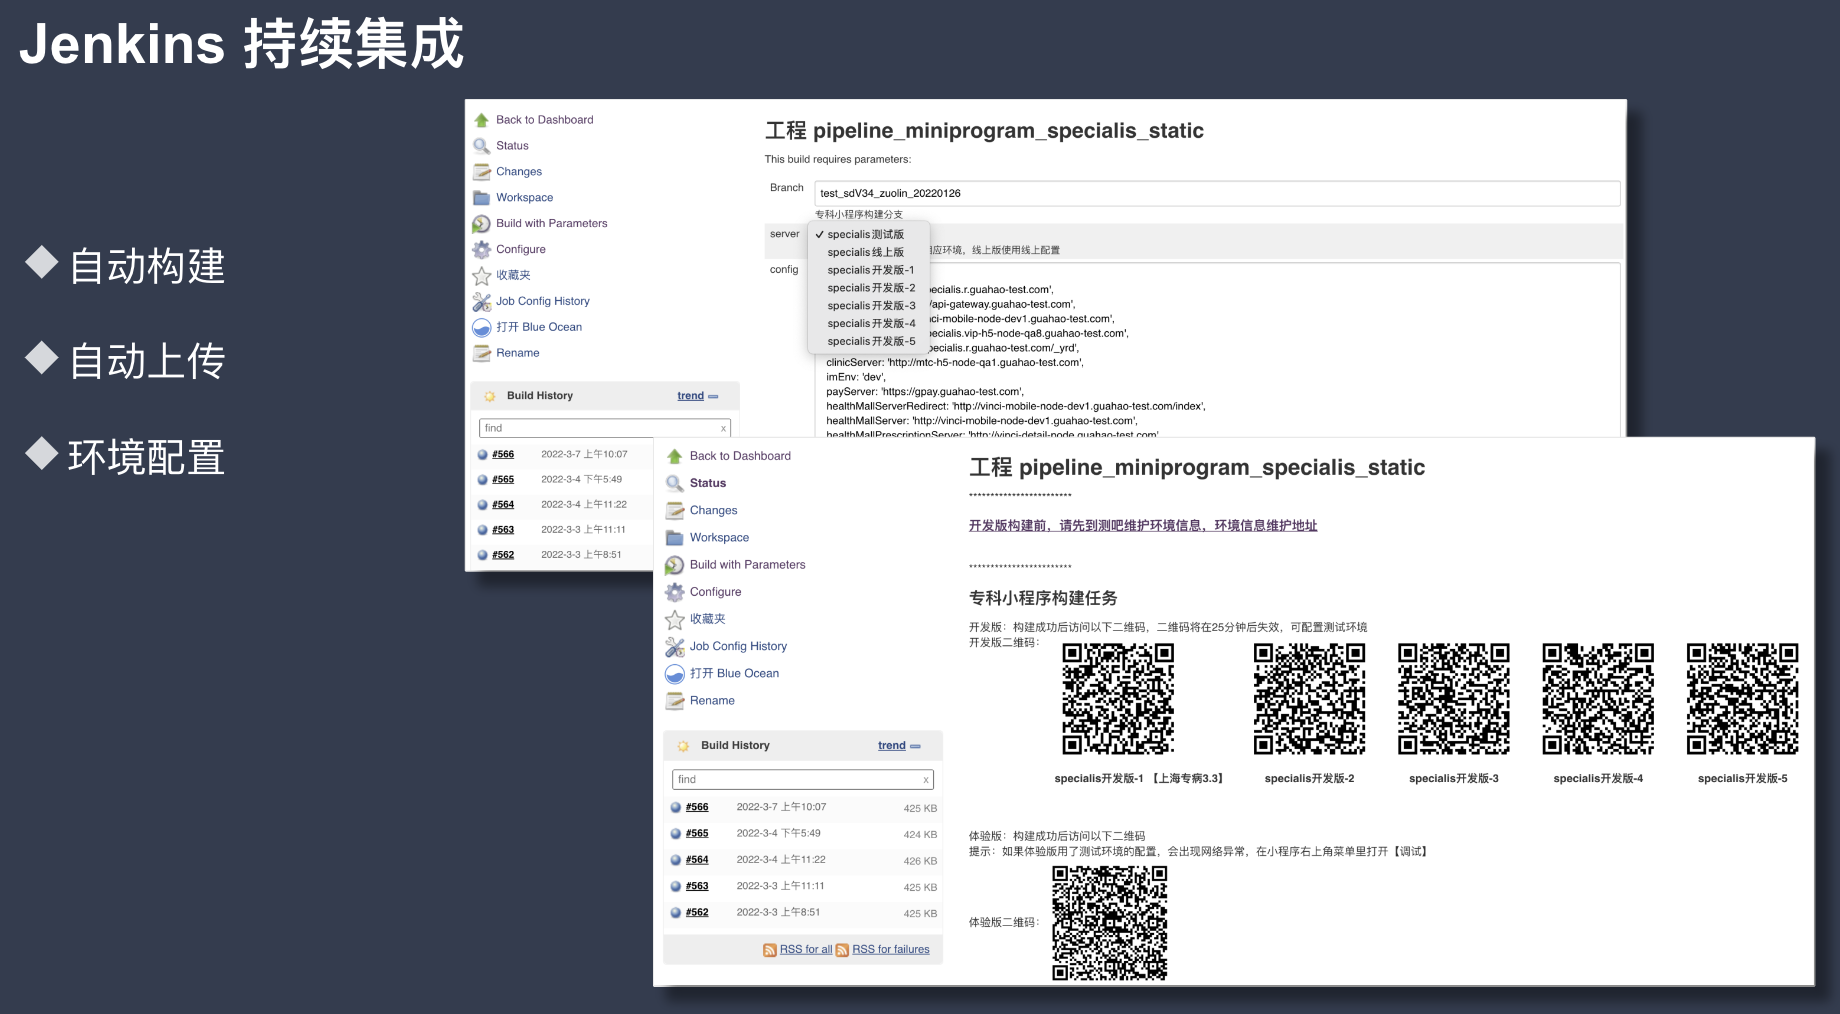
Task: Click Changes notepad icon in rear window
Action: [x=481, y=172]
